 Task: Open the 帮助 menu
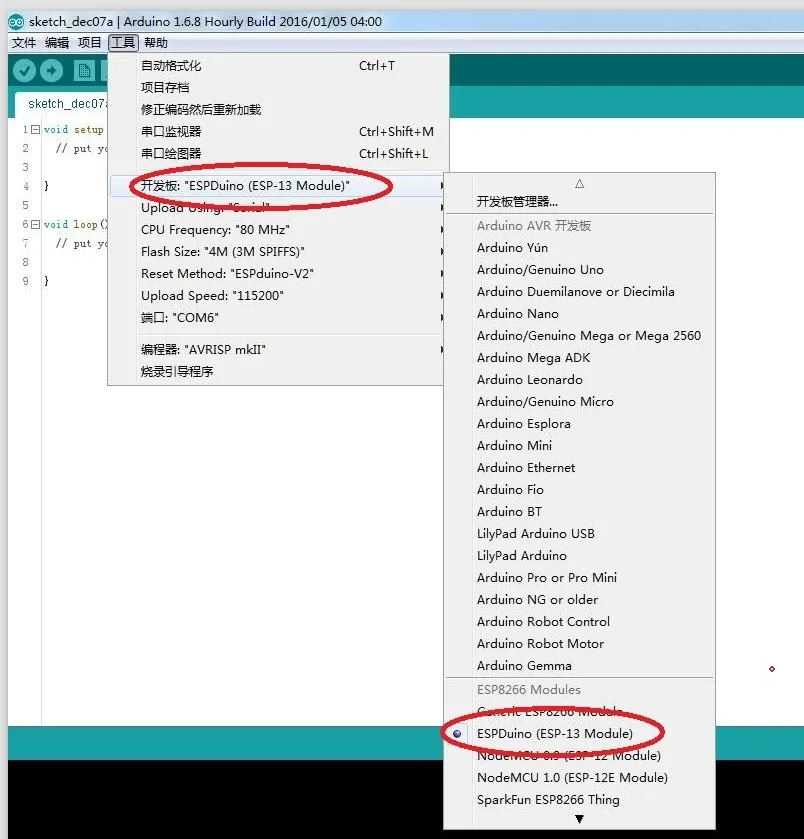156,42
